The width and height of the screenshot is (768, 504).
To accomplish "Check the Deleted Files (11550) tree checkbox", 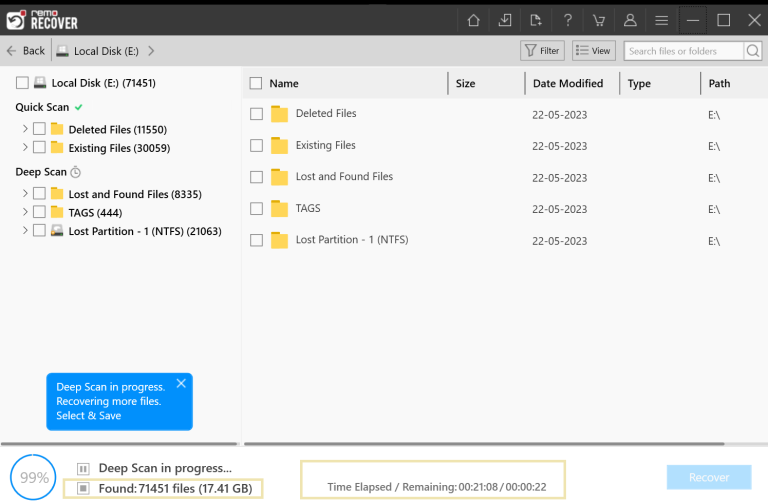I will tap(39, 129).
